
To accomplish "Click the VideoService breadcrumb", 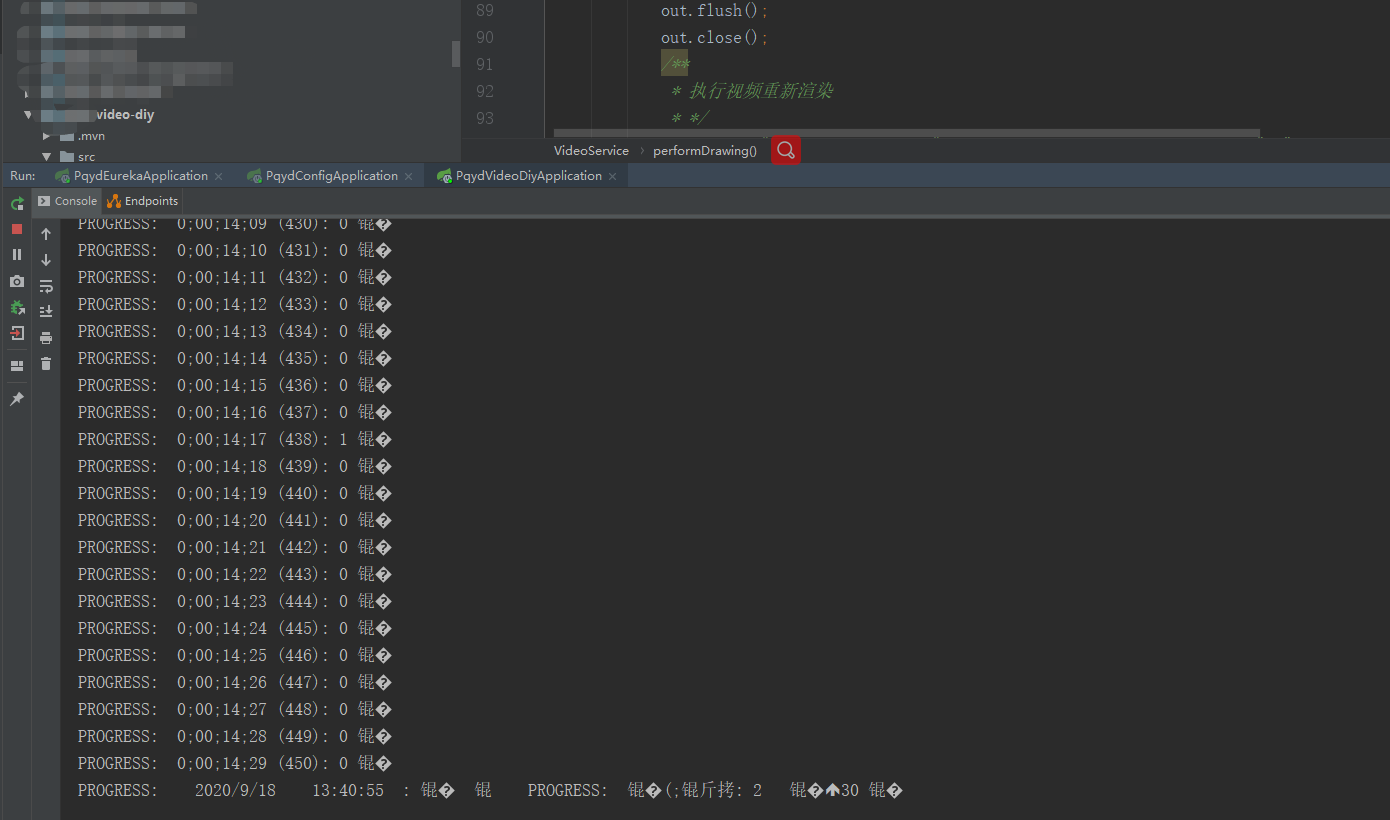I will click(x=591, y=151).
